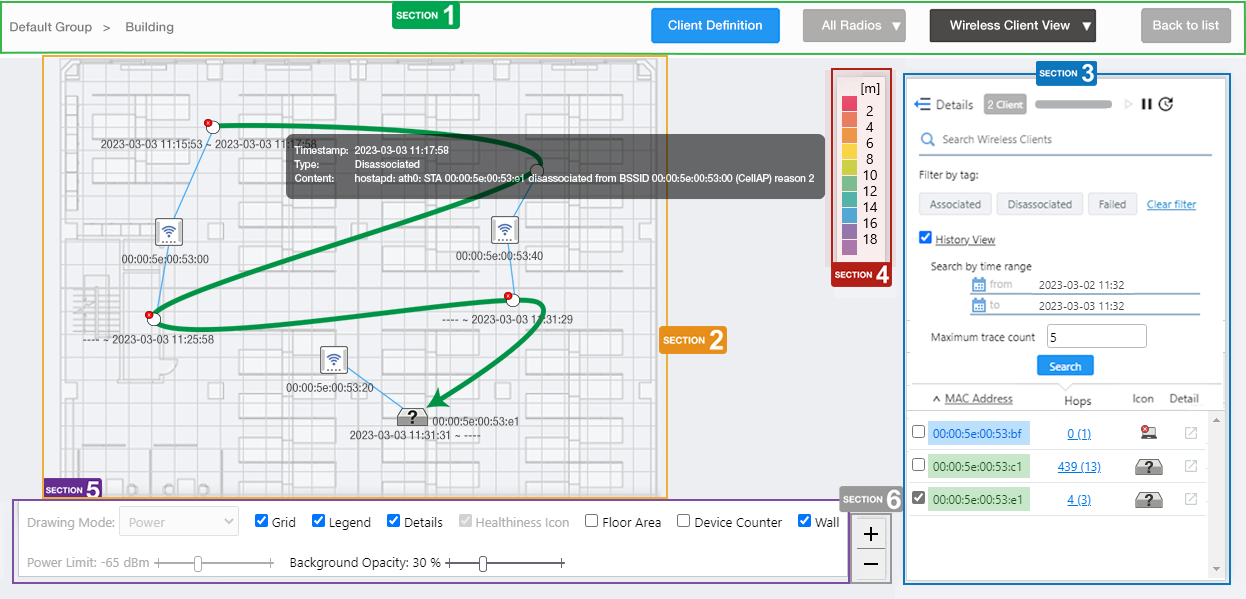Viewport: 1246px width, 599px height.
Task: Click the unknown client device icon on map
Action: pos(412,417)
